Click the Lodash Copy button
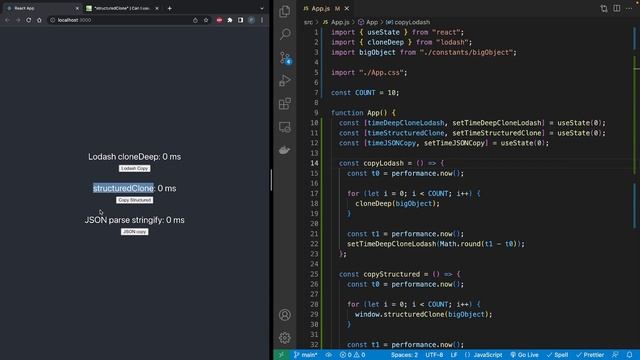This screenshot has height=360, width=640. (134, 168)
